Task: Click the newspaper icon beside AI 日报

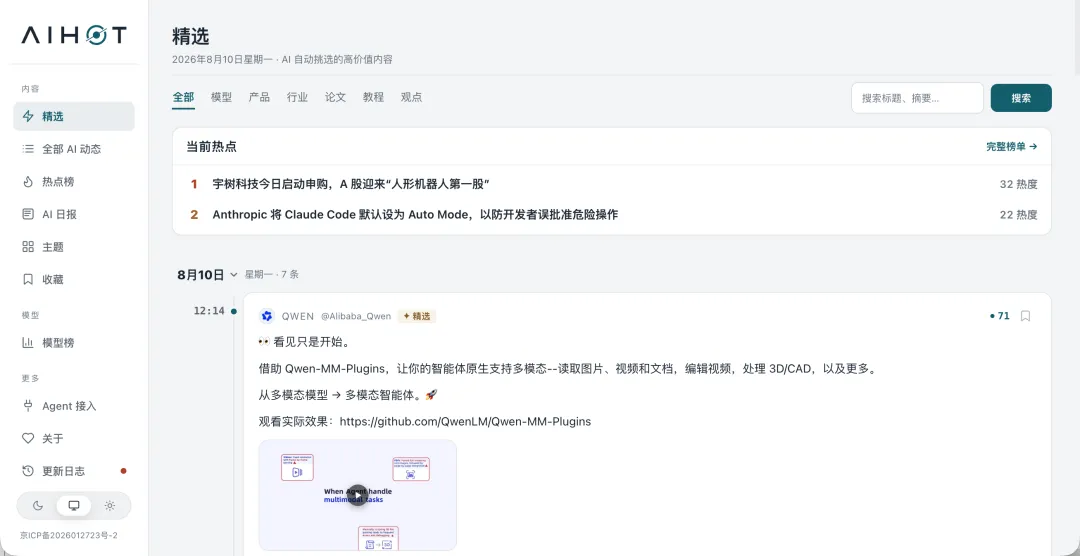Action: point(28,214)
